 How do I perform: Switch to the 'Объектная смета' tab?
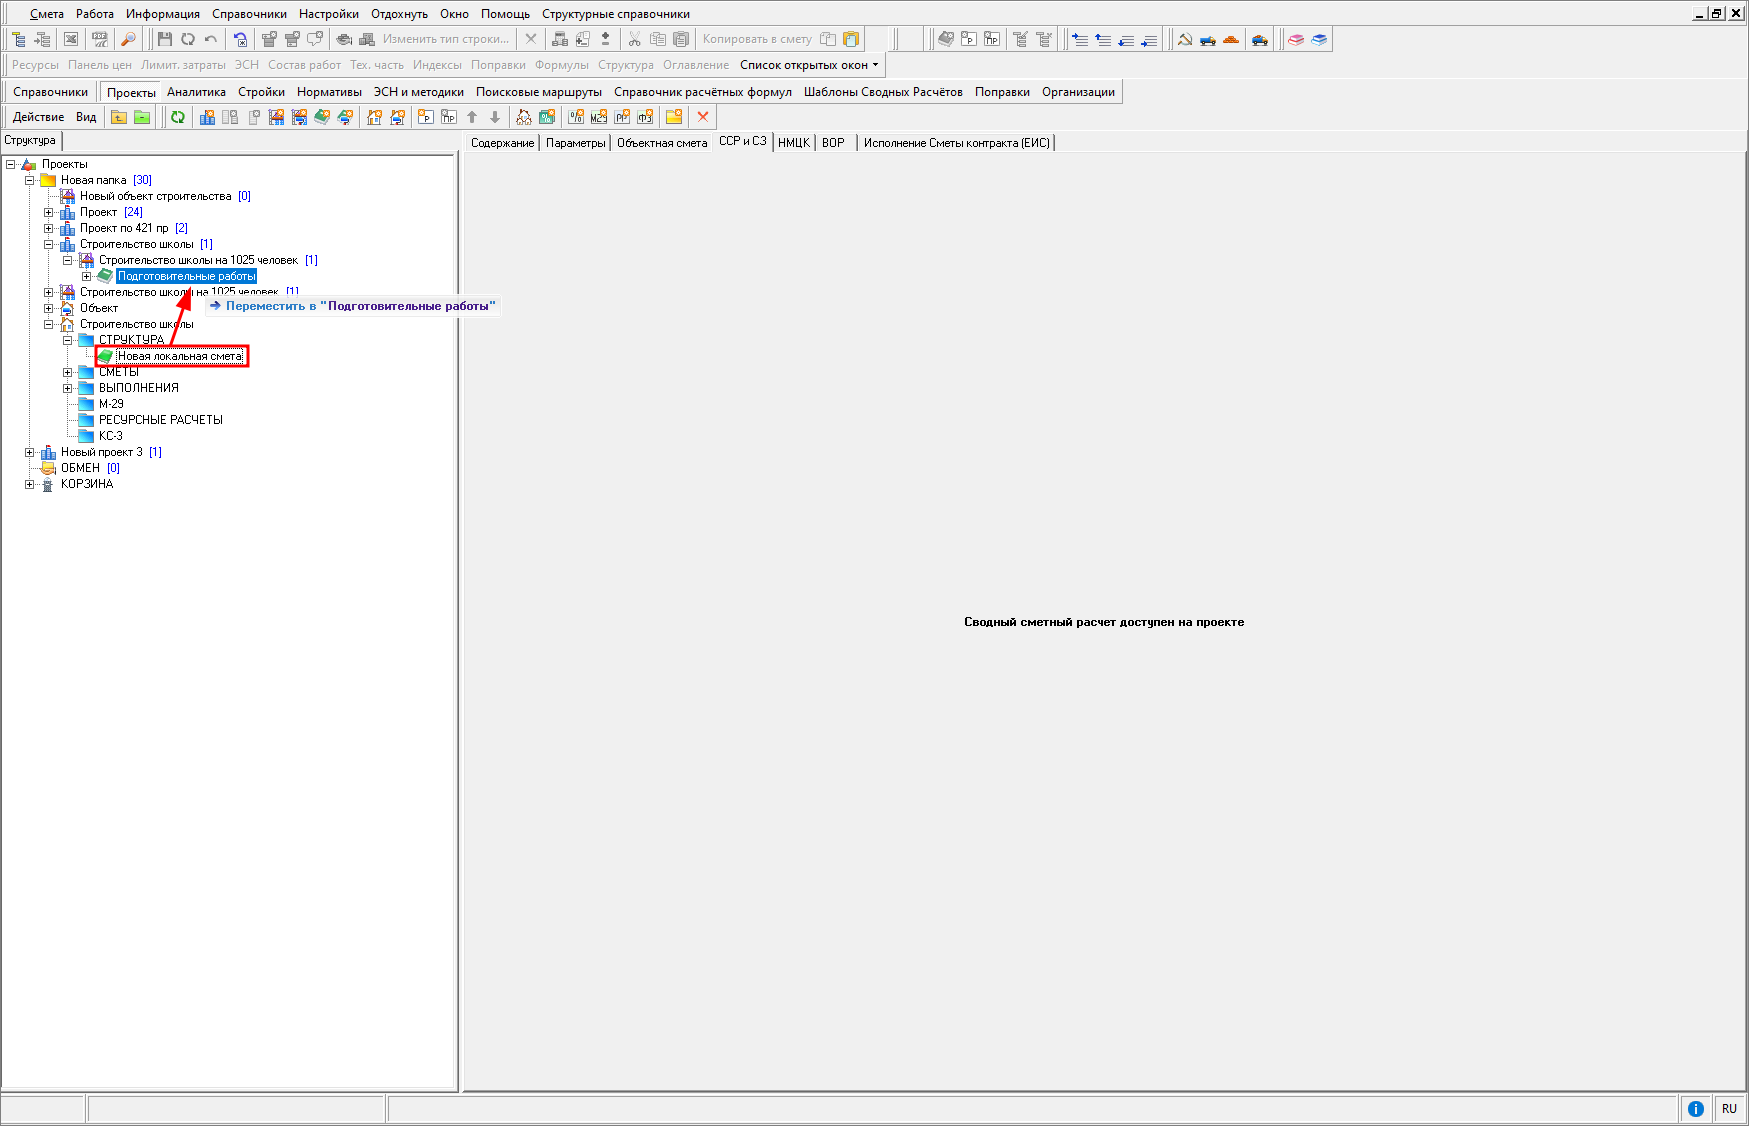click(661, 143)
